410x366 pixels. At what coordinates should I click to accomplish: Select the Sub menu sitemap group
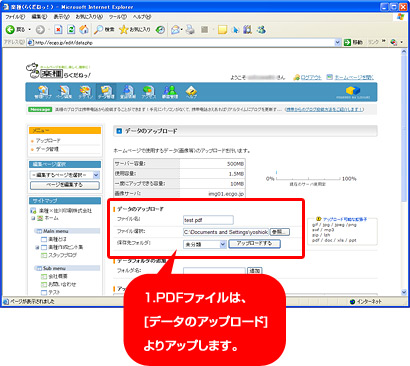(54, 268)
